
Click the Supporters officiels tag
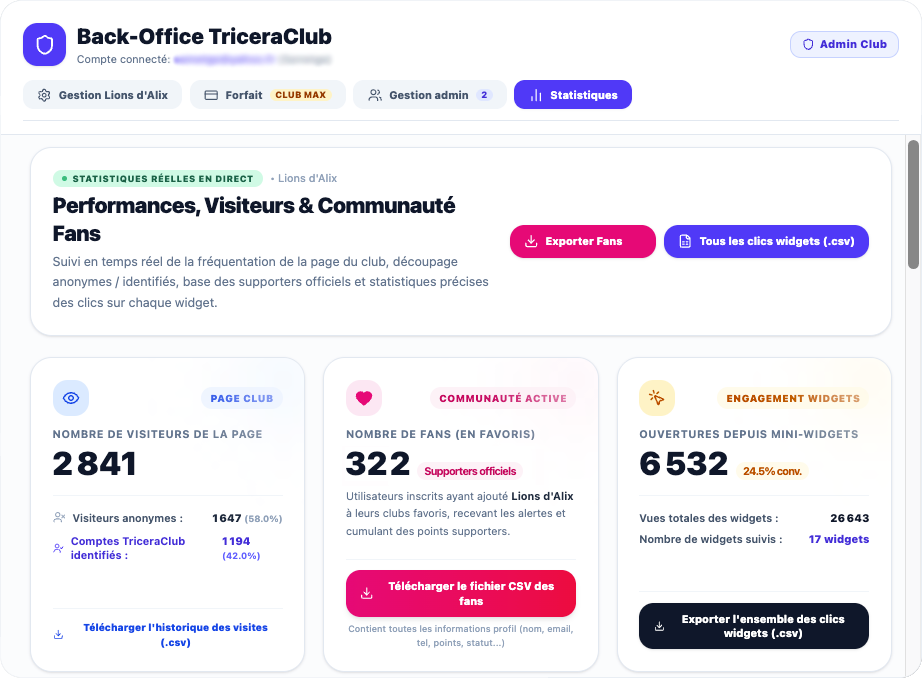tap(470, 471)
